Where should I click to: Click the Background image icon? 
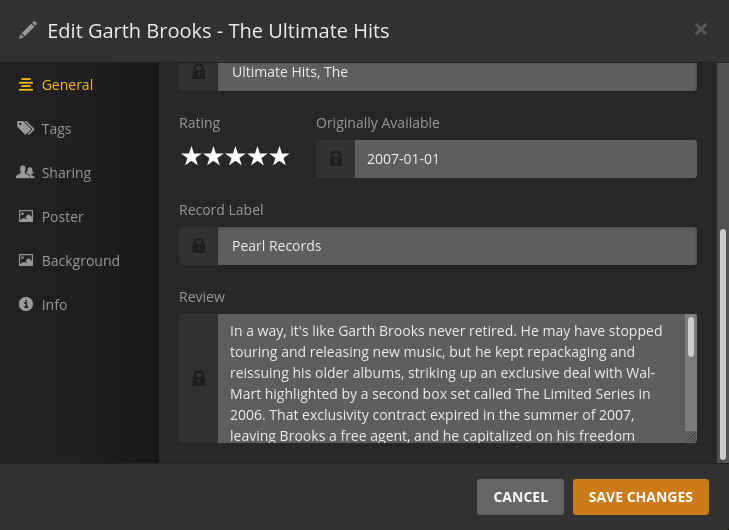26,261
